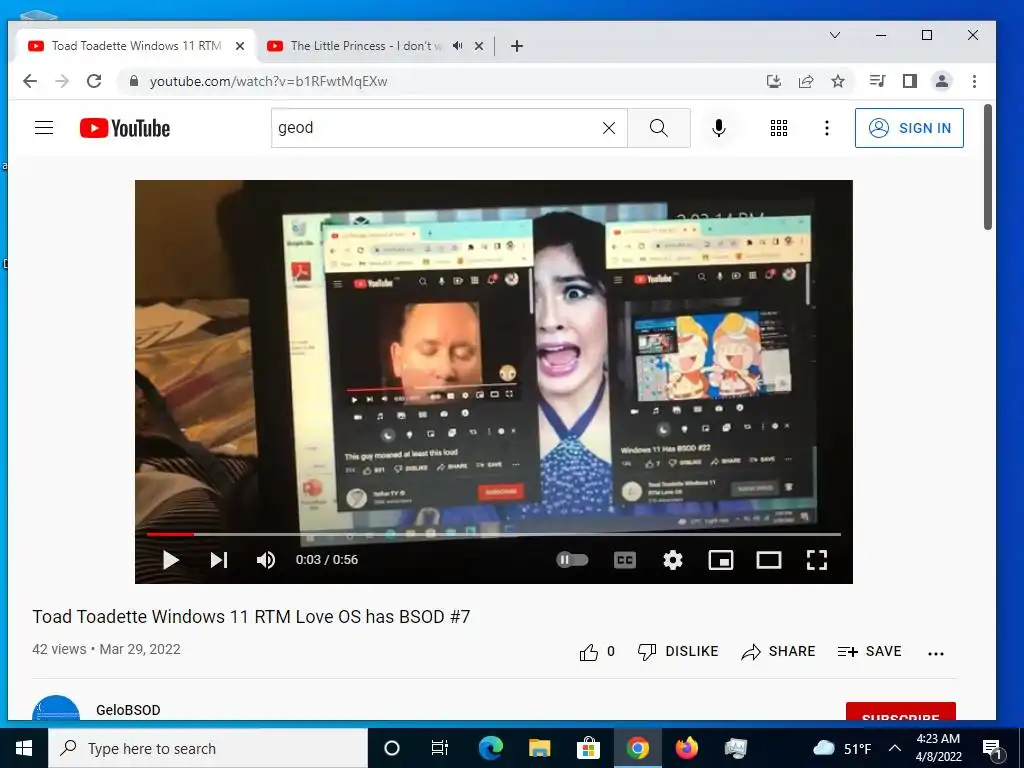Open YouTube apps grid
Viewport: 1024px width, 768px height.
pyautogui.click(x=778, y=128)
